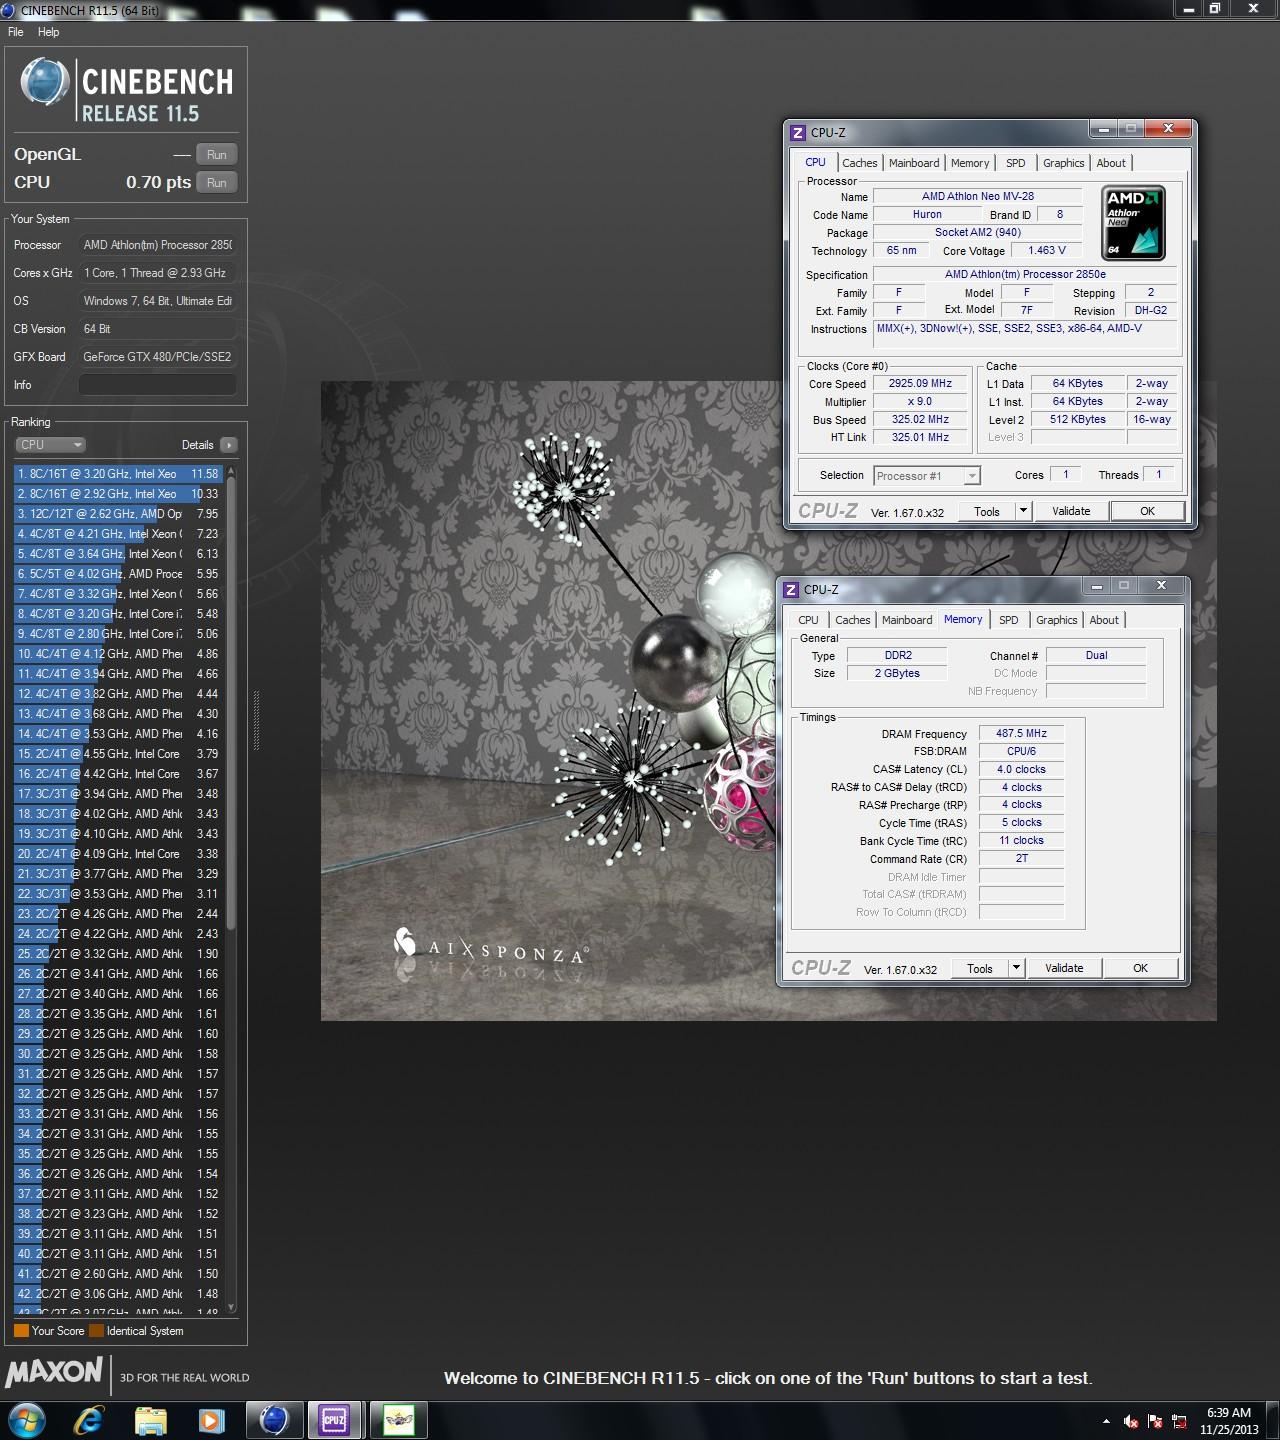
Task: Open the CPU ranking dropdown
Action: (x=50, y=445)
